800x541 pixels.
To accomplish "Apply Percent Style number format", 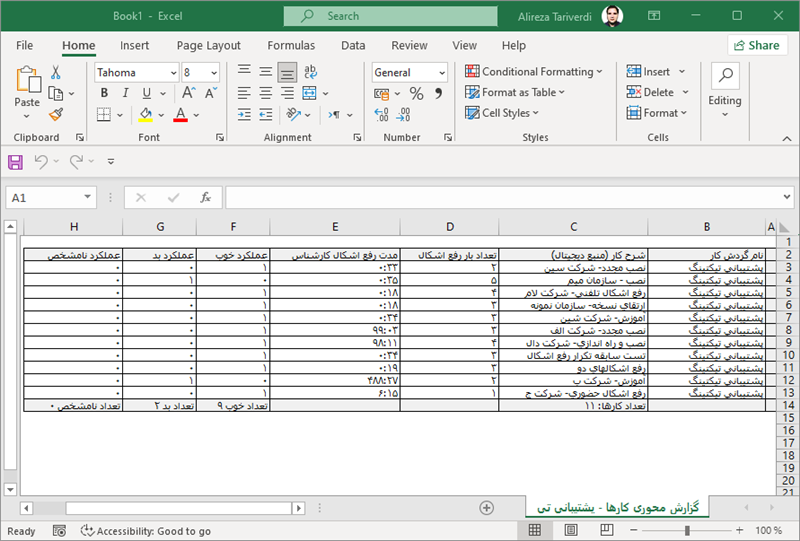I will [417, 93].
